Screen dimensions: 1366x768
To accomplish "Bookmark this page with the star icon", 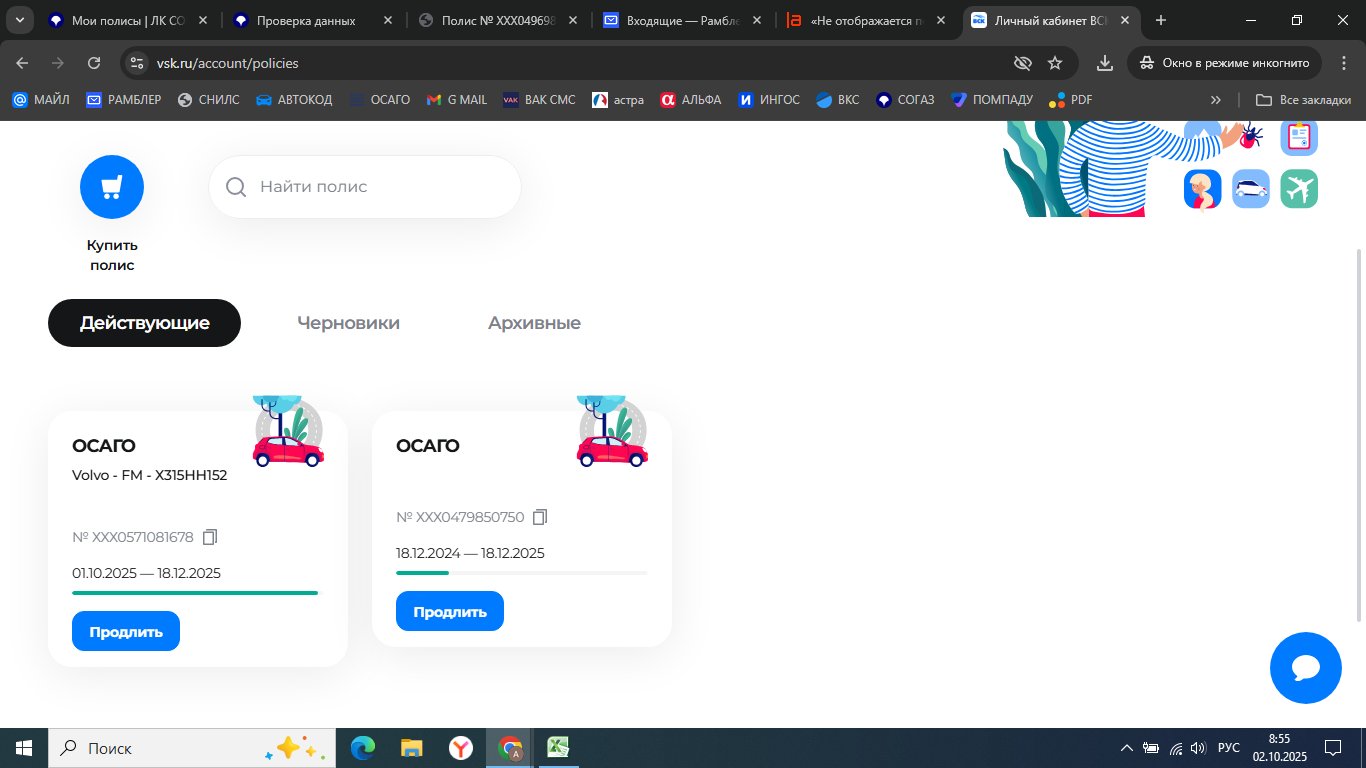I will click(1055, 63).
